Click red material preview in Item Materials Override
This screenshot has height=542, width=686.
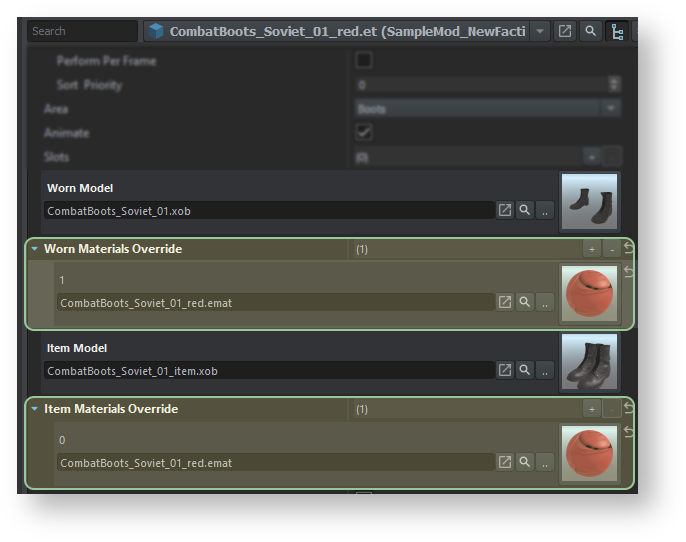click(x=589, y=453)
